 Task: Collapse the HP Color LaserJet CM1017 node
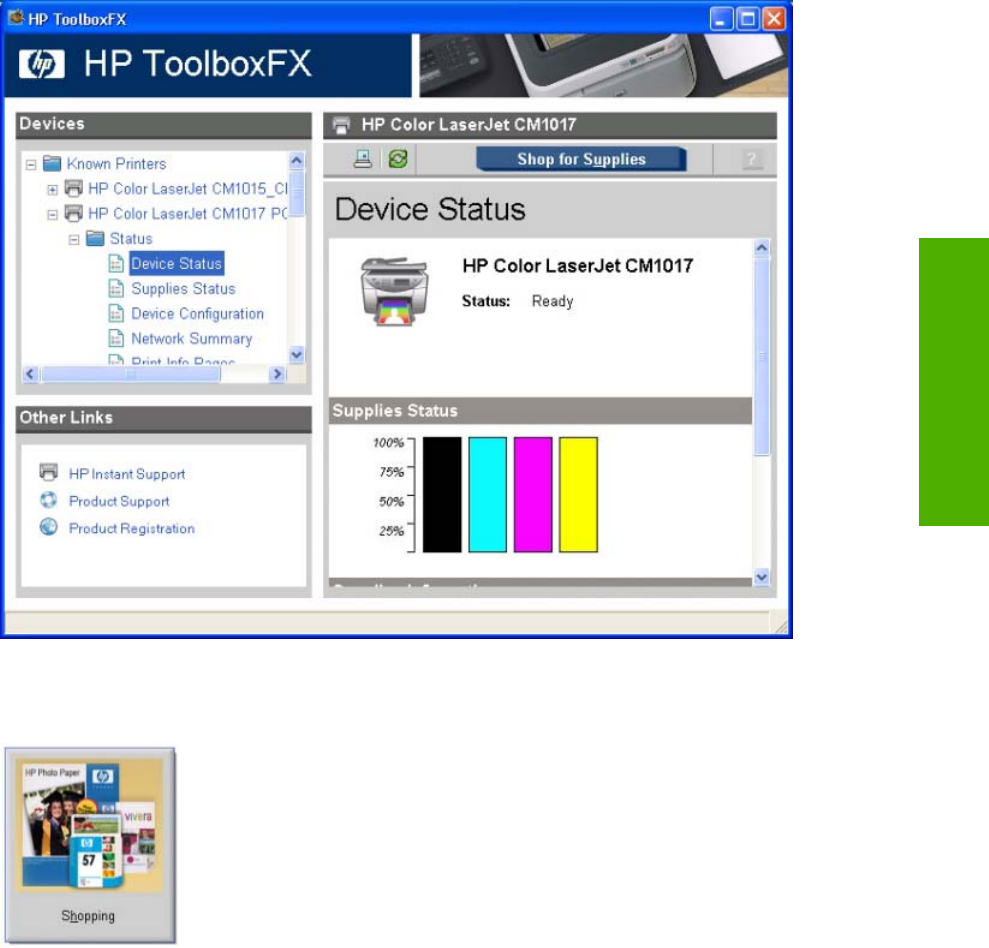tap(52, 214)
